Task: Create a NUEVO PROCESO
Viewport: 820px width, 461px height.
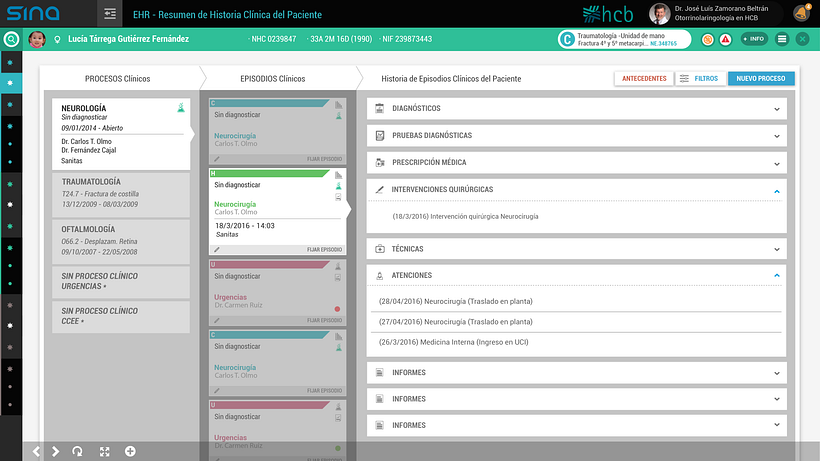Action: (761, 78)
